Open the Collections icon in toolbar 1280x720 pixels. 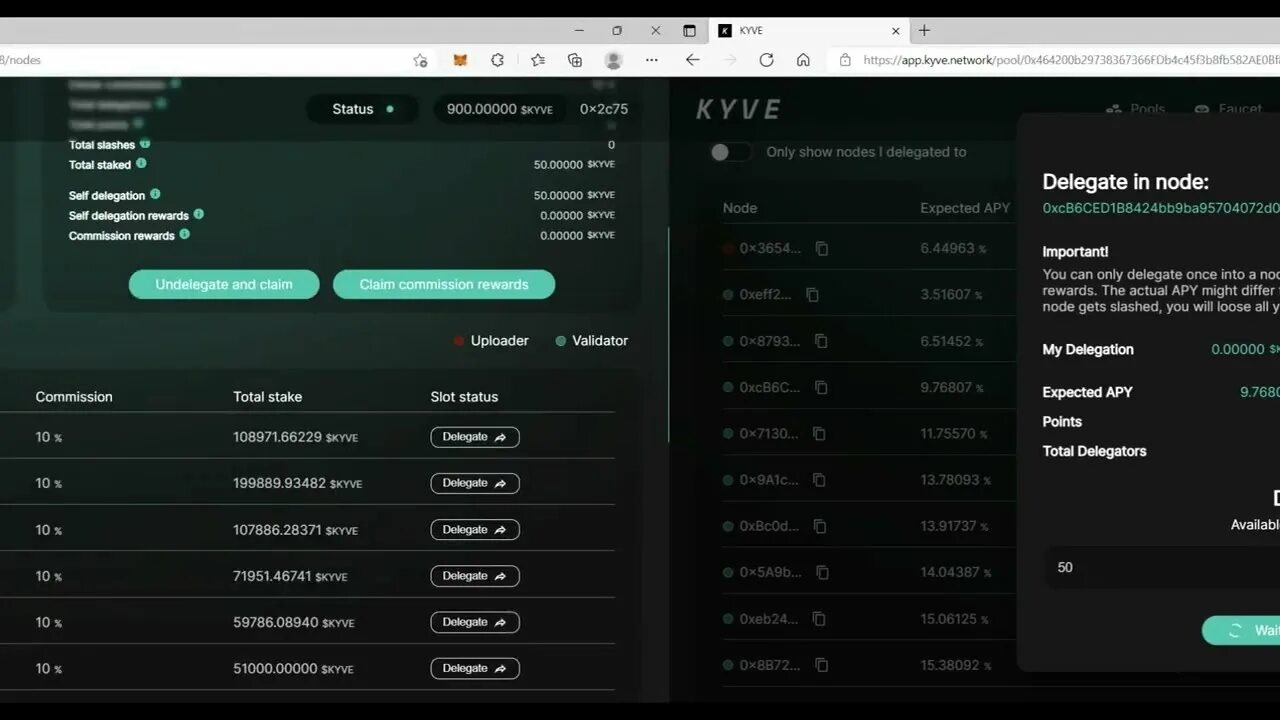(x=575, y=60)
